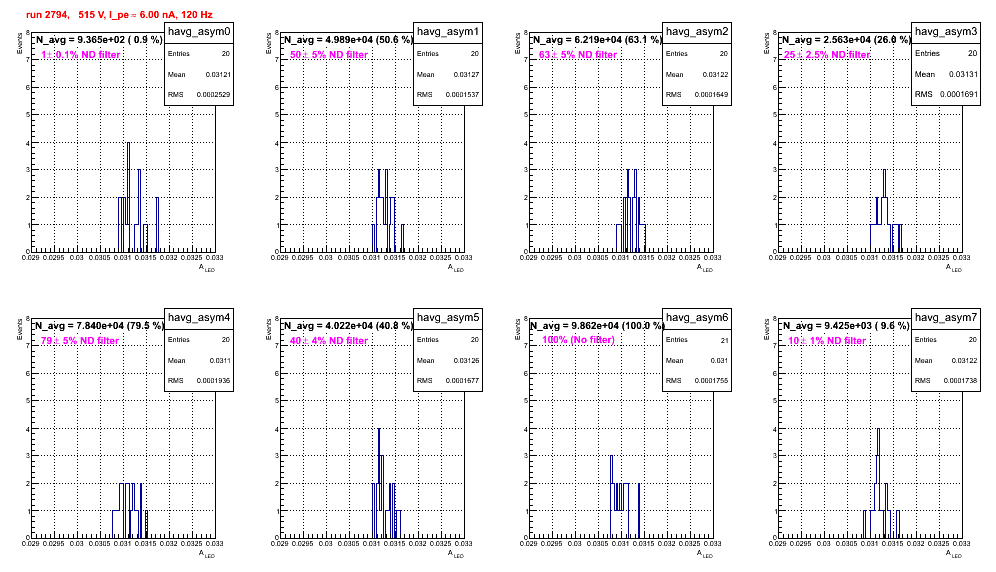996x572 pixels.
Task: Pick the RMS value 0.0001755
Action: pyautogui.click(x=712, y=381)
